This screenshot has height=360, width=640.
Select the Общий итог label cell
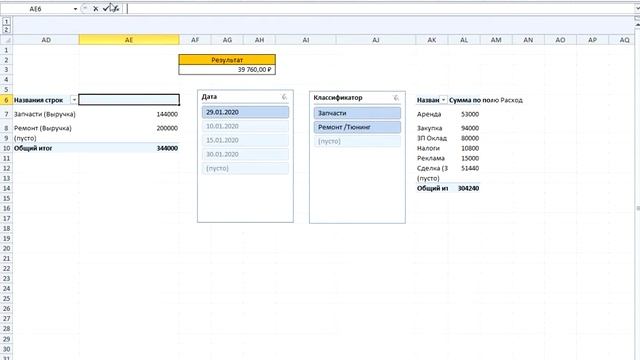pos(46,148)
